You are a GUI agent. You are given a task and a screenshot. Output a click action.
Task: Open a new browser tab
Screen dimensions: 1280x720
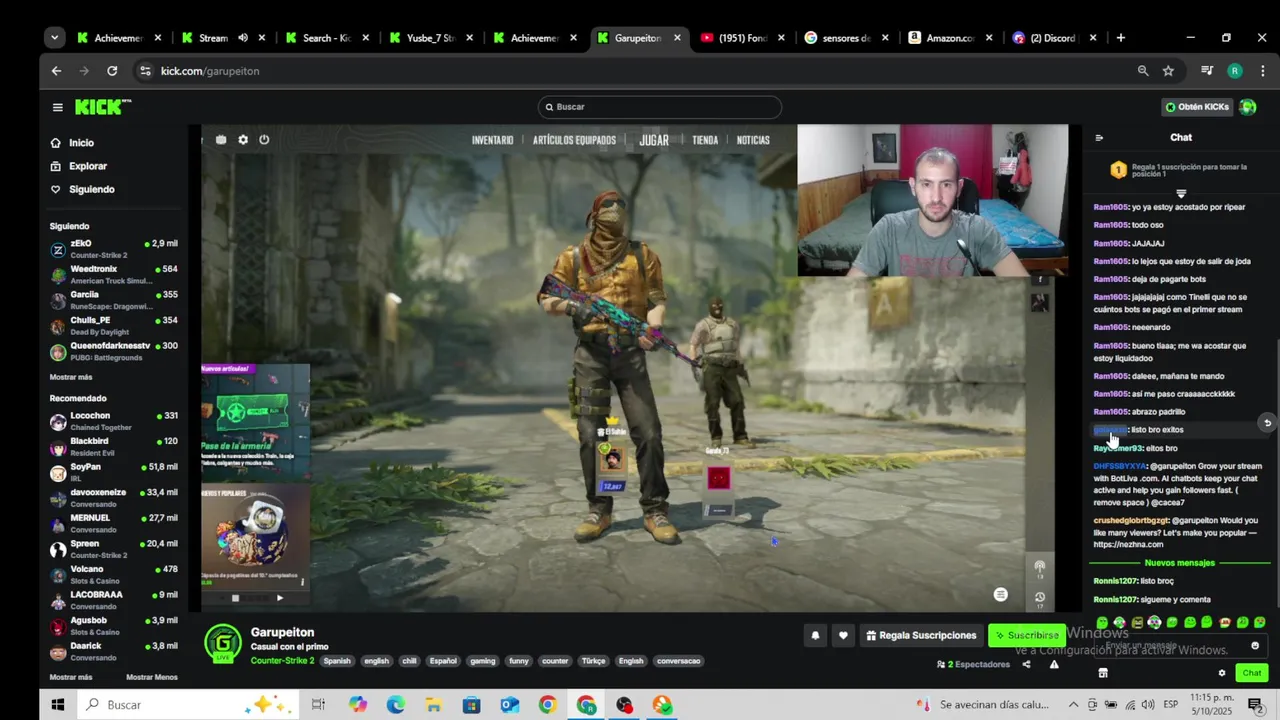(1120, 38)
